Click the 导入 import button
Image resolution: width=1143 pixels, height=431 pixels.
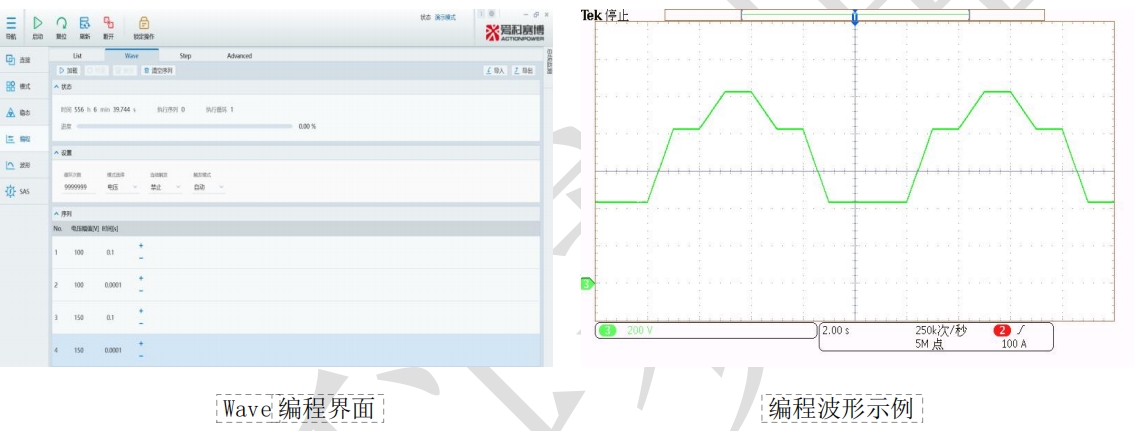click(x=495, y=71)
